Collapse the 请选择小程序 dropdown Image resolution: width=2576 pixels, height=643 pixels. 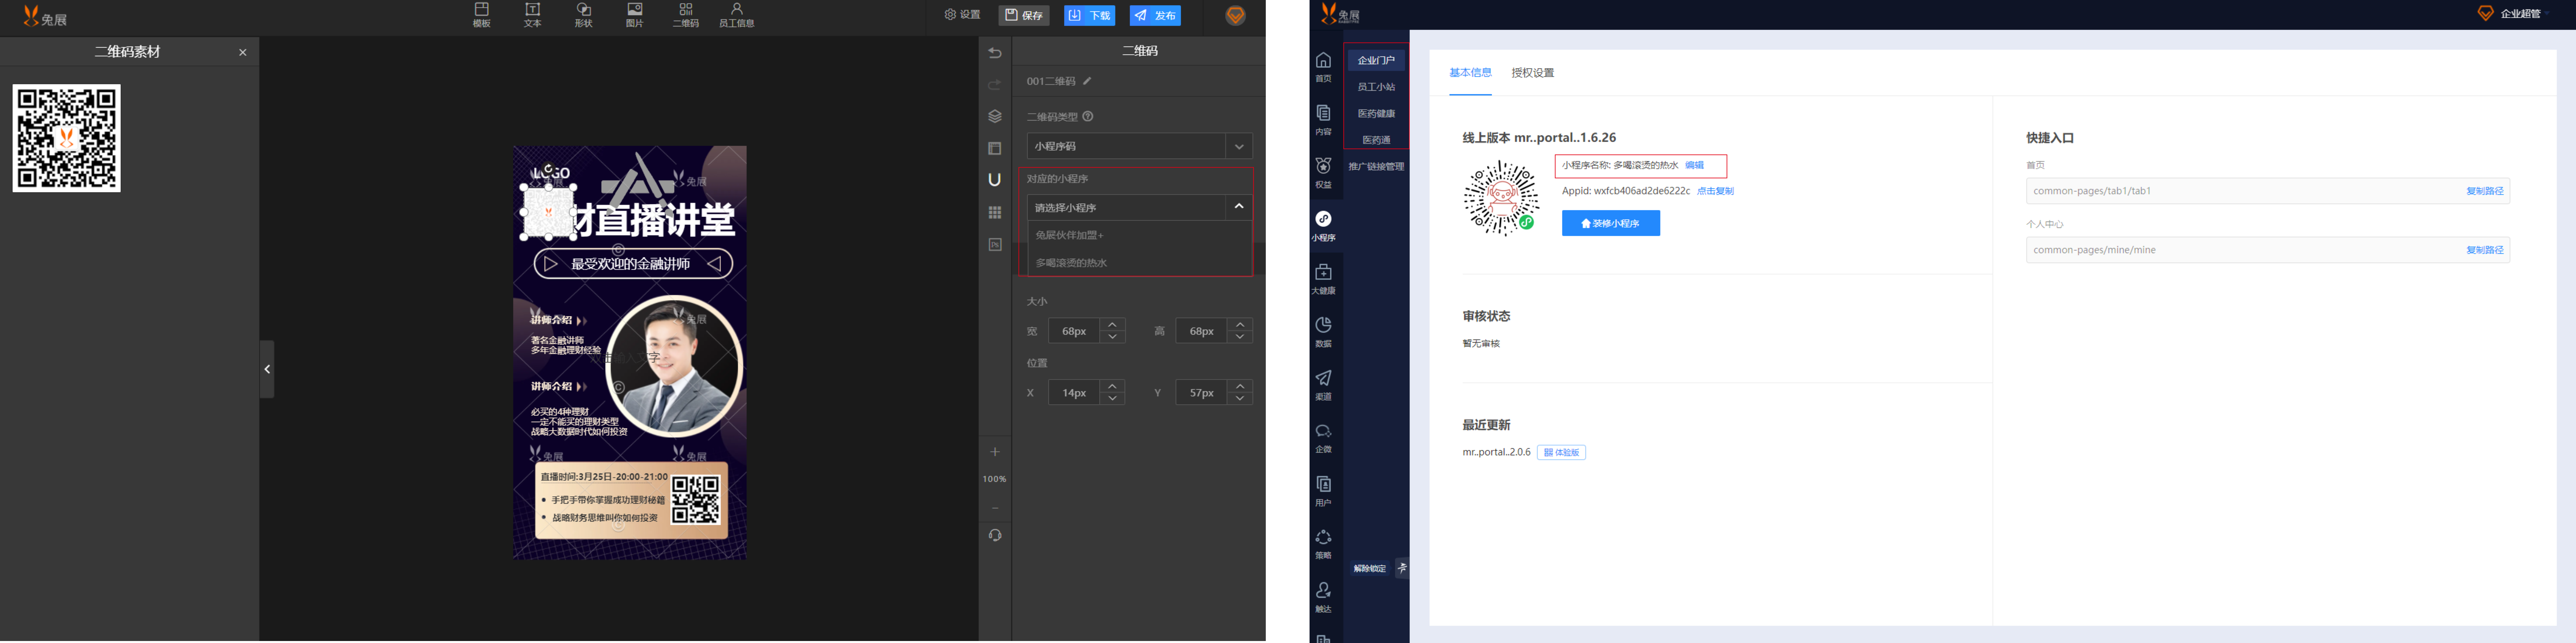click(1239, 207)
